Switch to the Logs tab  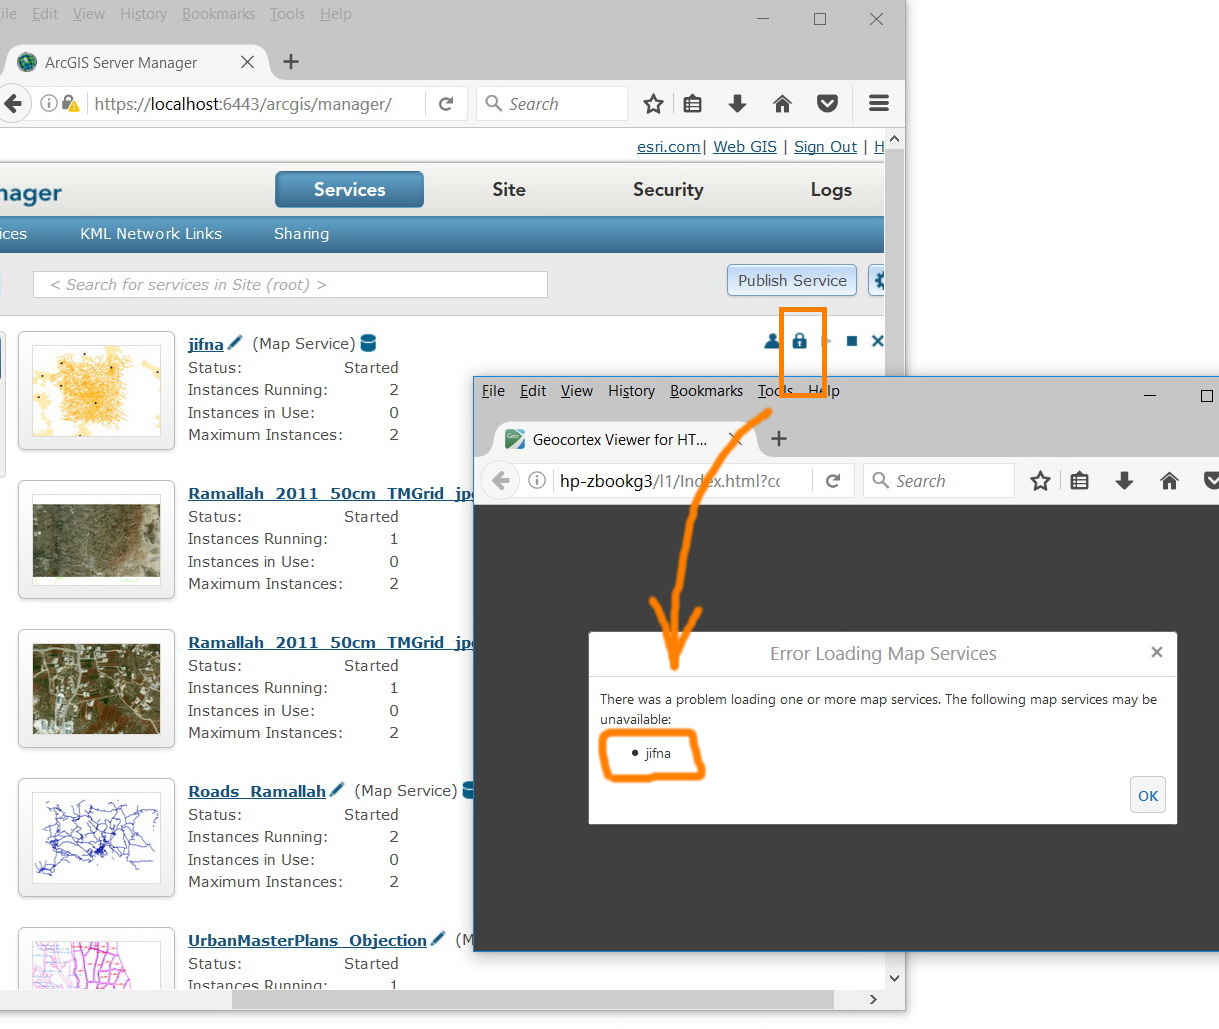(x=831, y=190)
